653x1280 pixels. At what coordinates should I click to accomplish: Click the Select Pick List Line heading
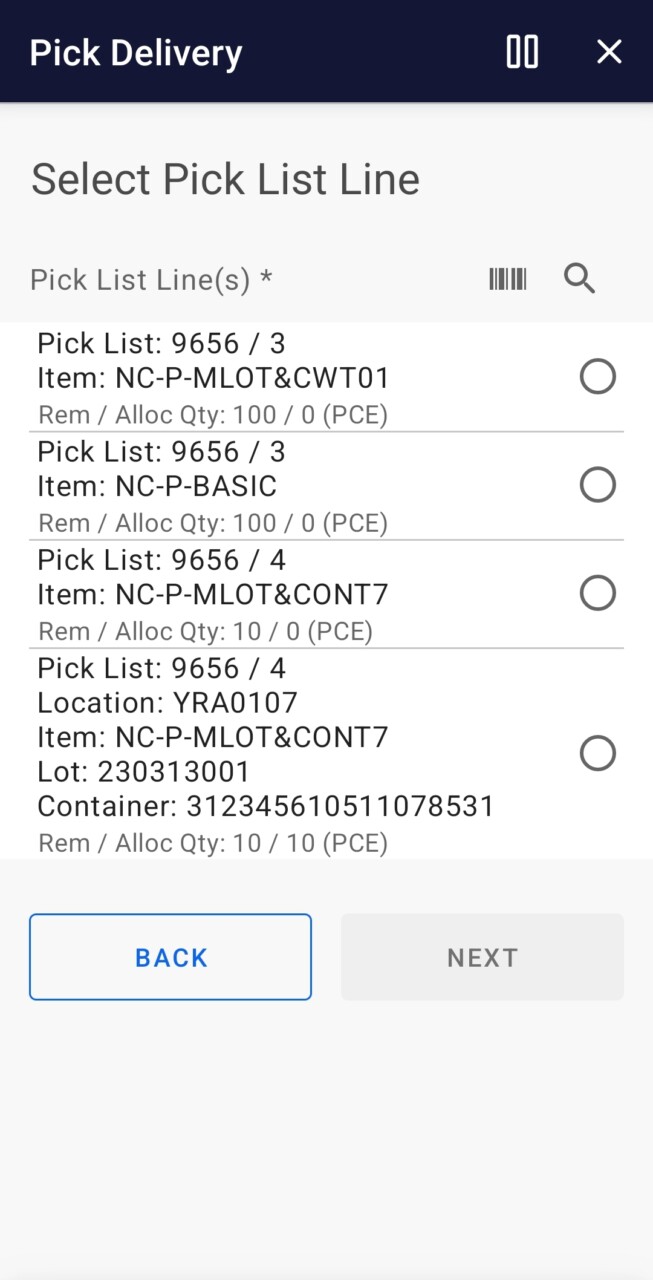(226, 180)
